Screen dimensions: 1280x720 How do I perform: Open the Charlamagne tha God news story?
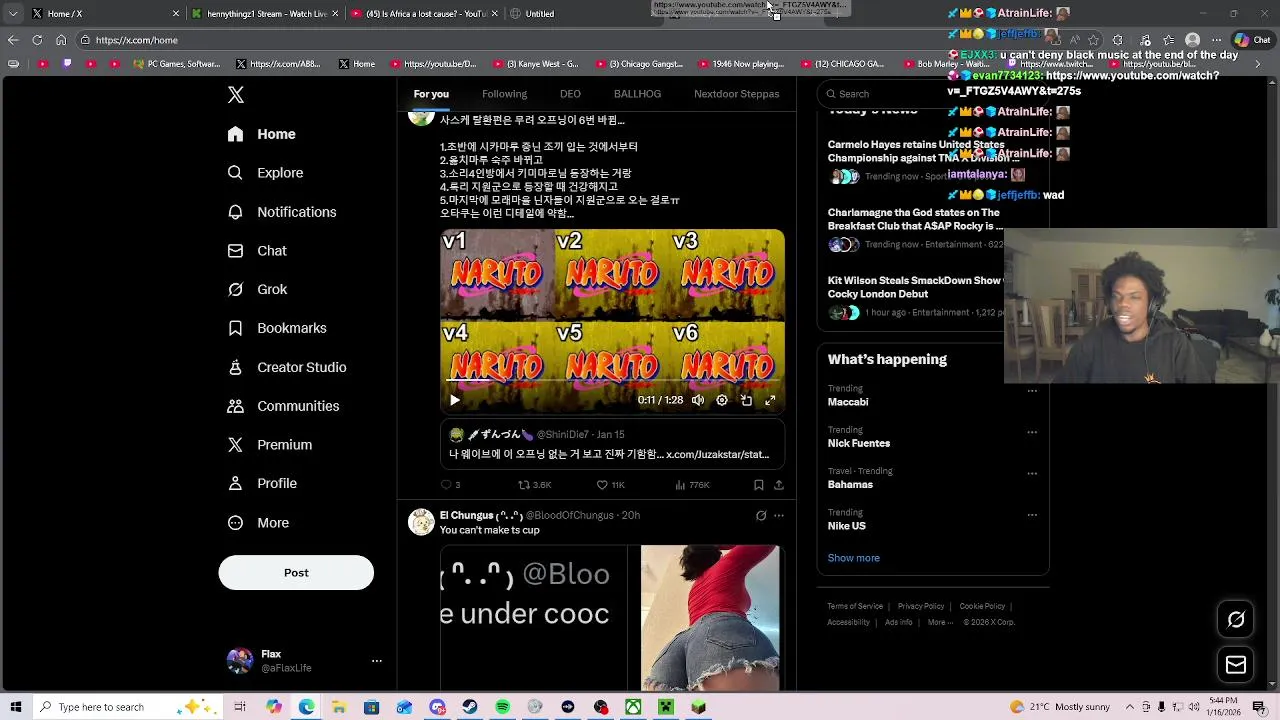click(916, 229)
